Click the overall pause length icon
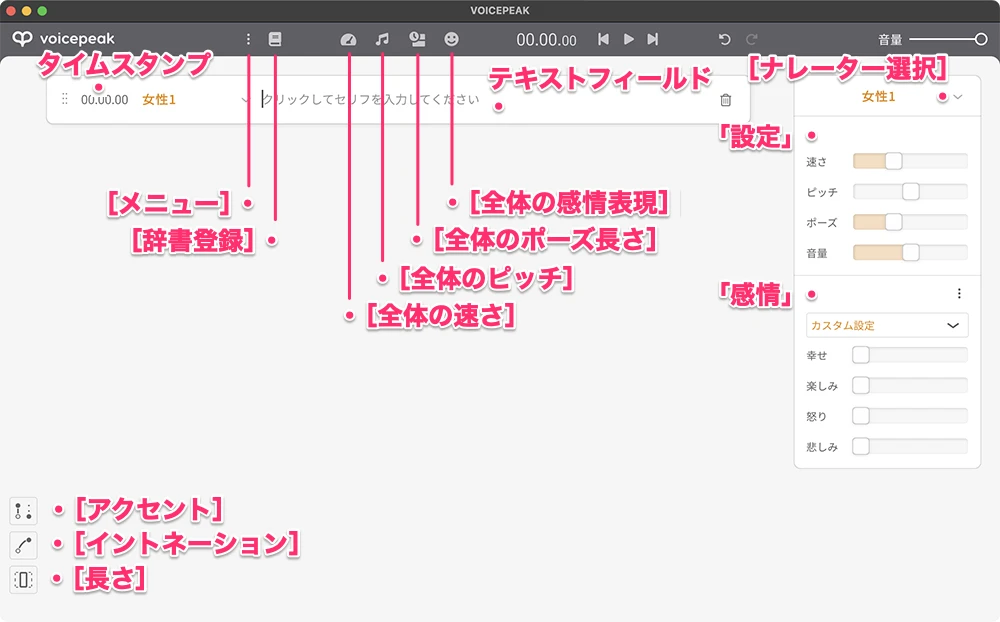Image resolution: width=1000 pixels, height=622 pixels. (418, 40)
